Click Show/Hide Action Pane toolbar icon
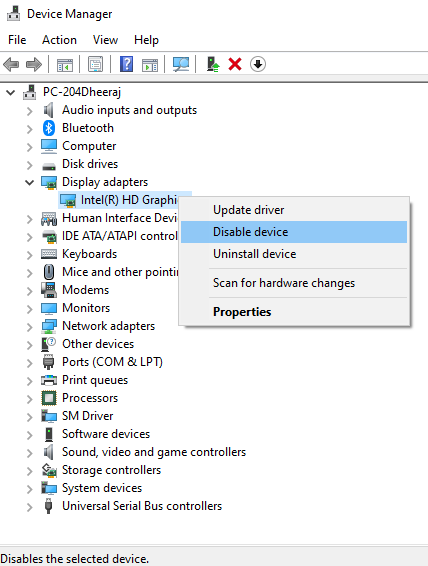Image resolution: width=428 pixels, height=566 pixels. [150, 65]
